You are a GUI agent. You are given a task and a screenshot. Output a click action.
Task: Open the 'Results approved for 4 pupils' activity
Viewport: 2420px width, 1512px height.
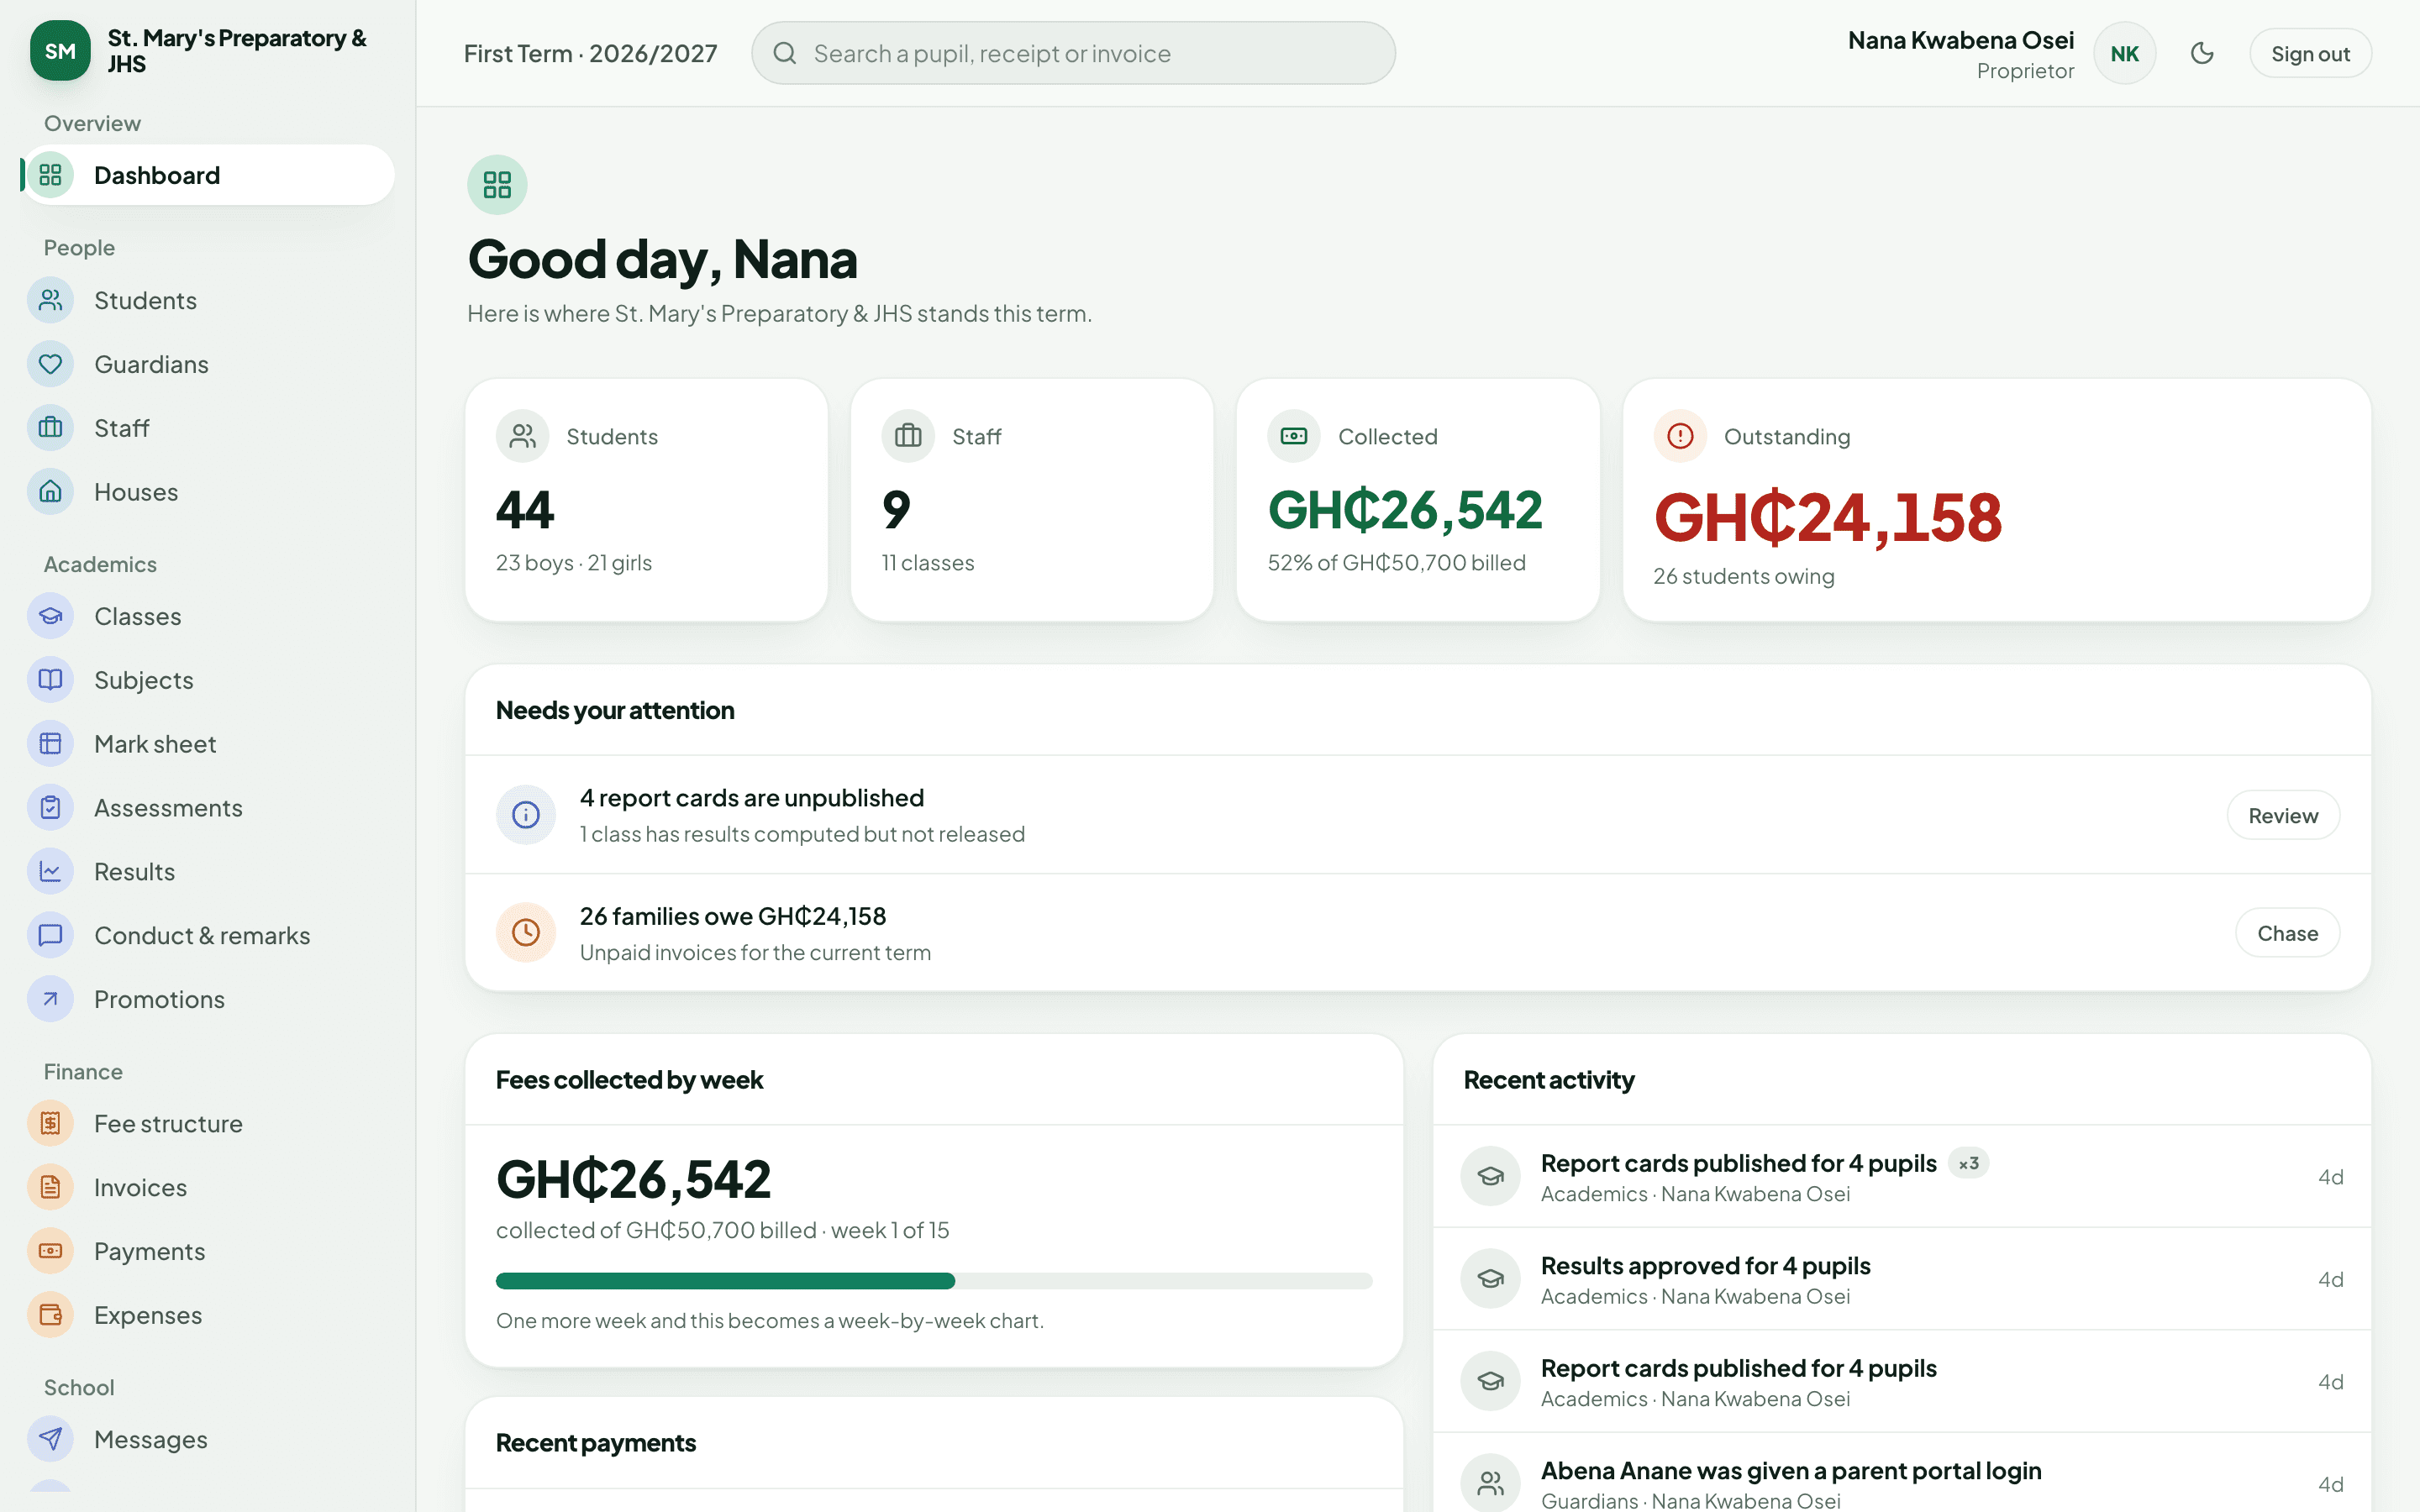point(1902,1279)
